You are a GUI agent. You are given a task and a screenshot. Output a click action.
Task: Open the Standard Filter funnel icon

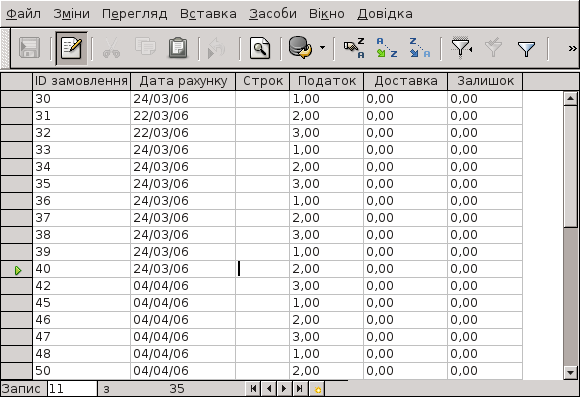[x=526, y=48]
